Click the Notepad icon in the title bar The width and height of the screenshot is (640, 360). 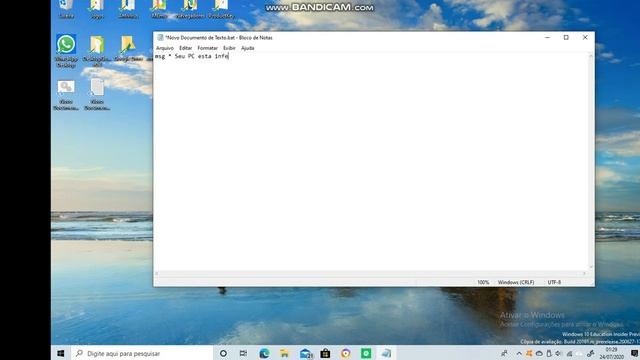[160, 38]
